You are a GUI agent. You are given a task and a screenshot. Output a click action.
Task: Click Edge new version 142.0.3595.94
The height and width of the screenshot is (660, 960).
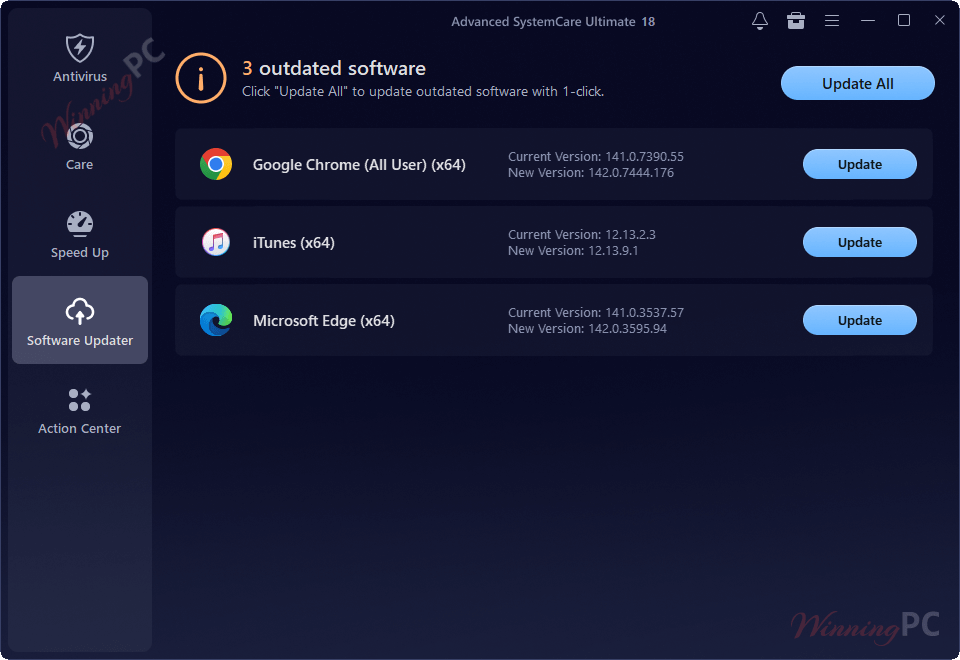point(587,328)
